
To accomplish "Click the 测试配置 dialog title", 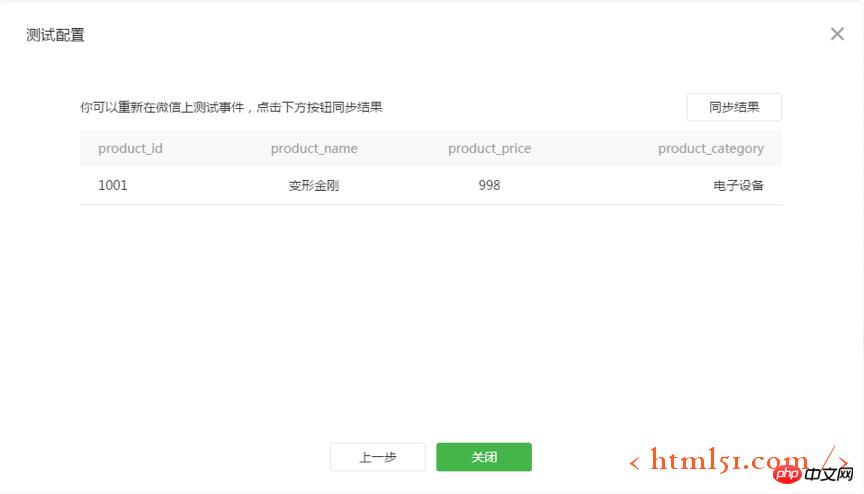I will coord(55,35).
